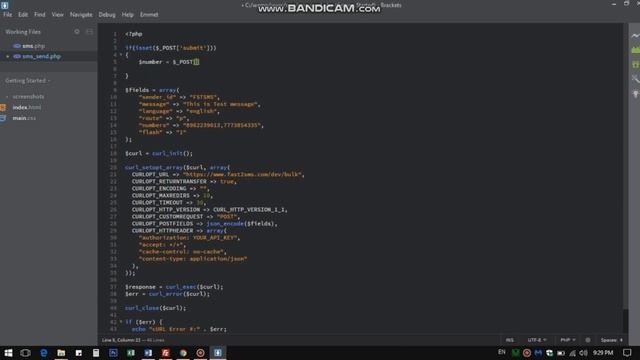Expand the screenshots folder
Viewport: 640px width, 360px height.
[x=28, y=97]
